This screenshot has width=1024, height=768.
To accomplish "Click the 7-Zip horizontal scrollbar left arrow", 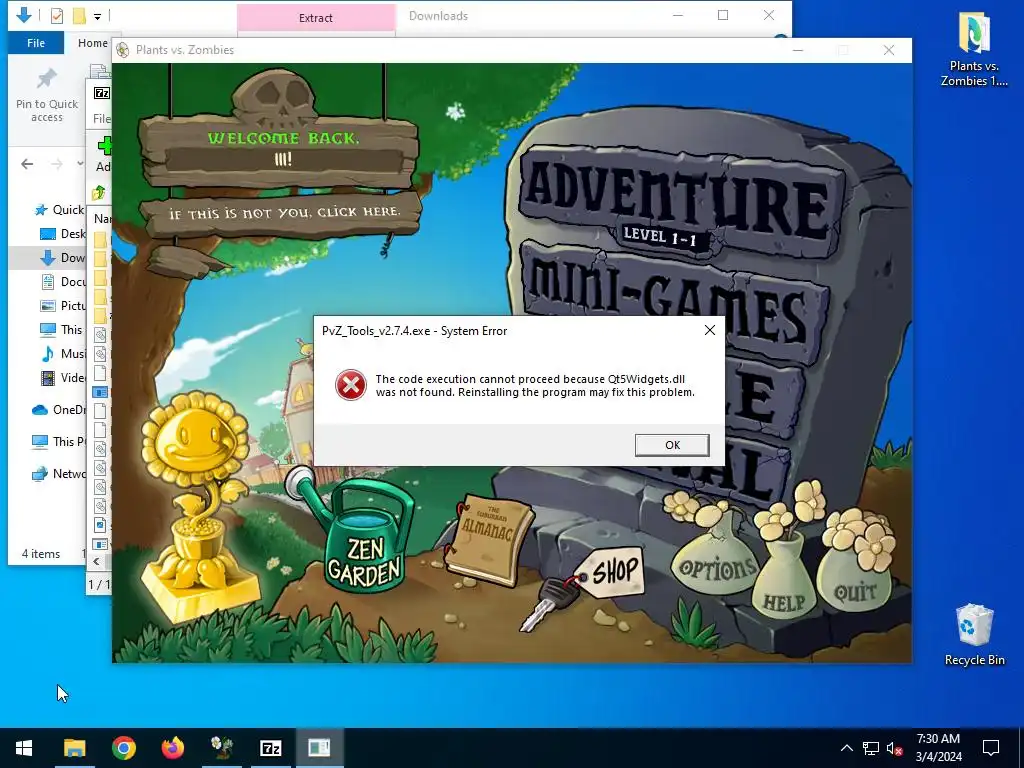I will 96,561.
